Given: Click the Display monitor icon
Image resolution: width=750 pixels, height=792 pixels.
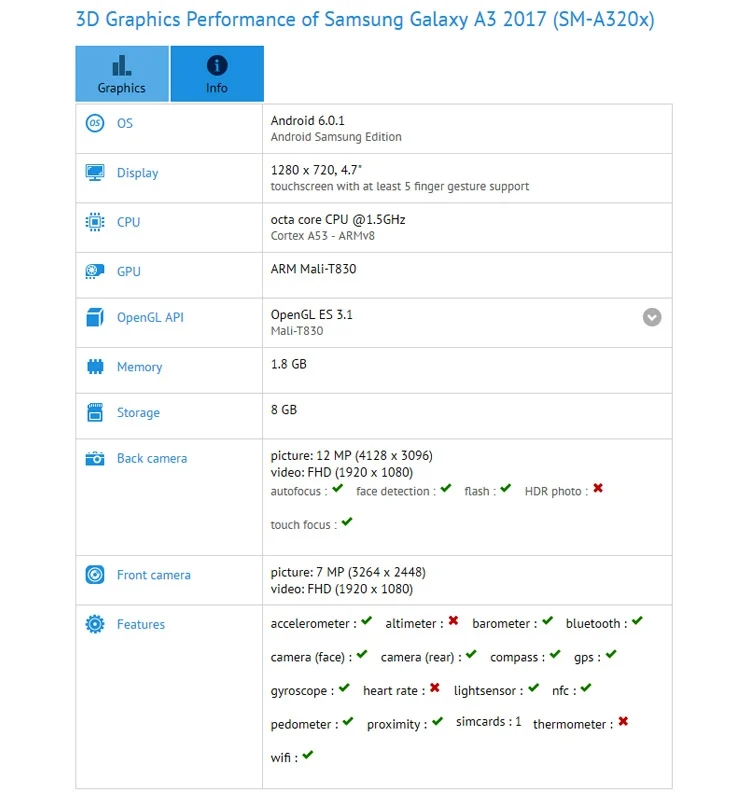Looking at the screenshot, I should click(94, 173).
